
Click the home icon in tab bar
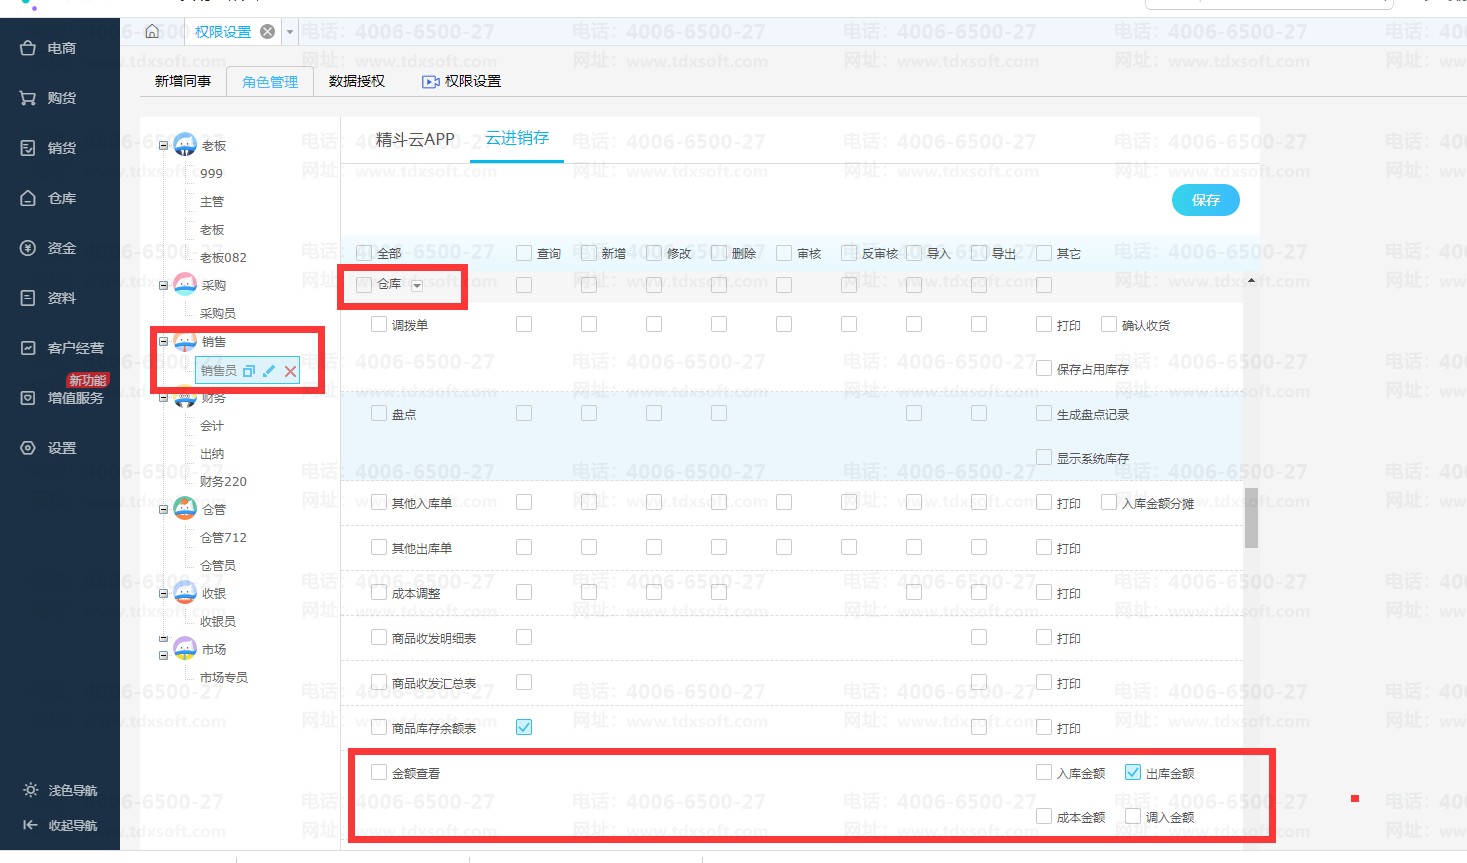[152, 32]
